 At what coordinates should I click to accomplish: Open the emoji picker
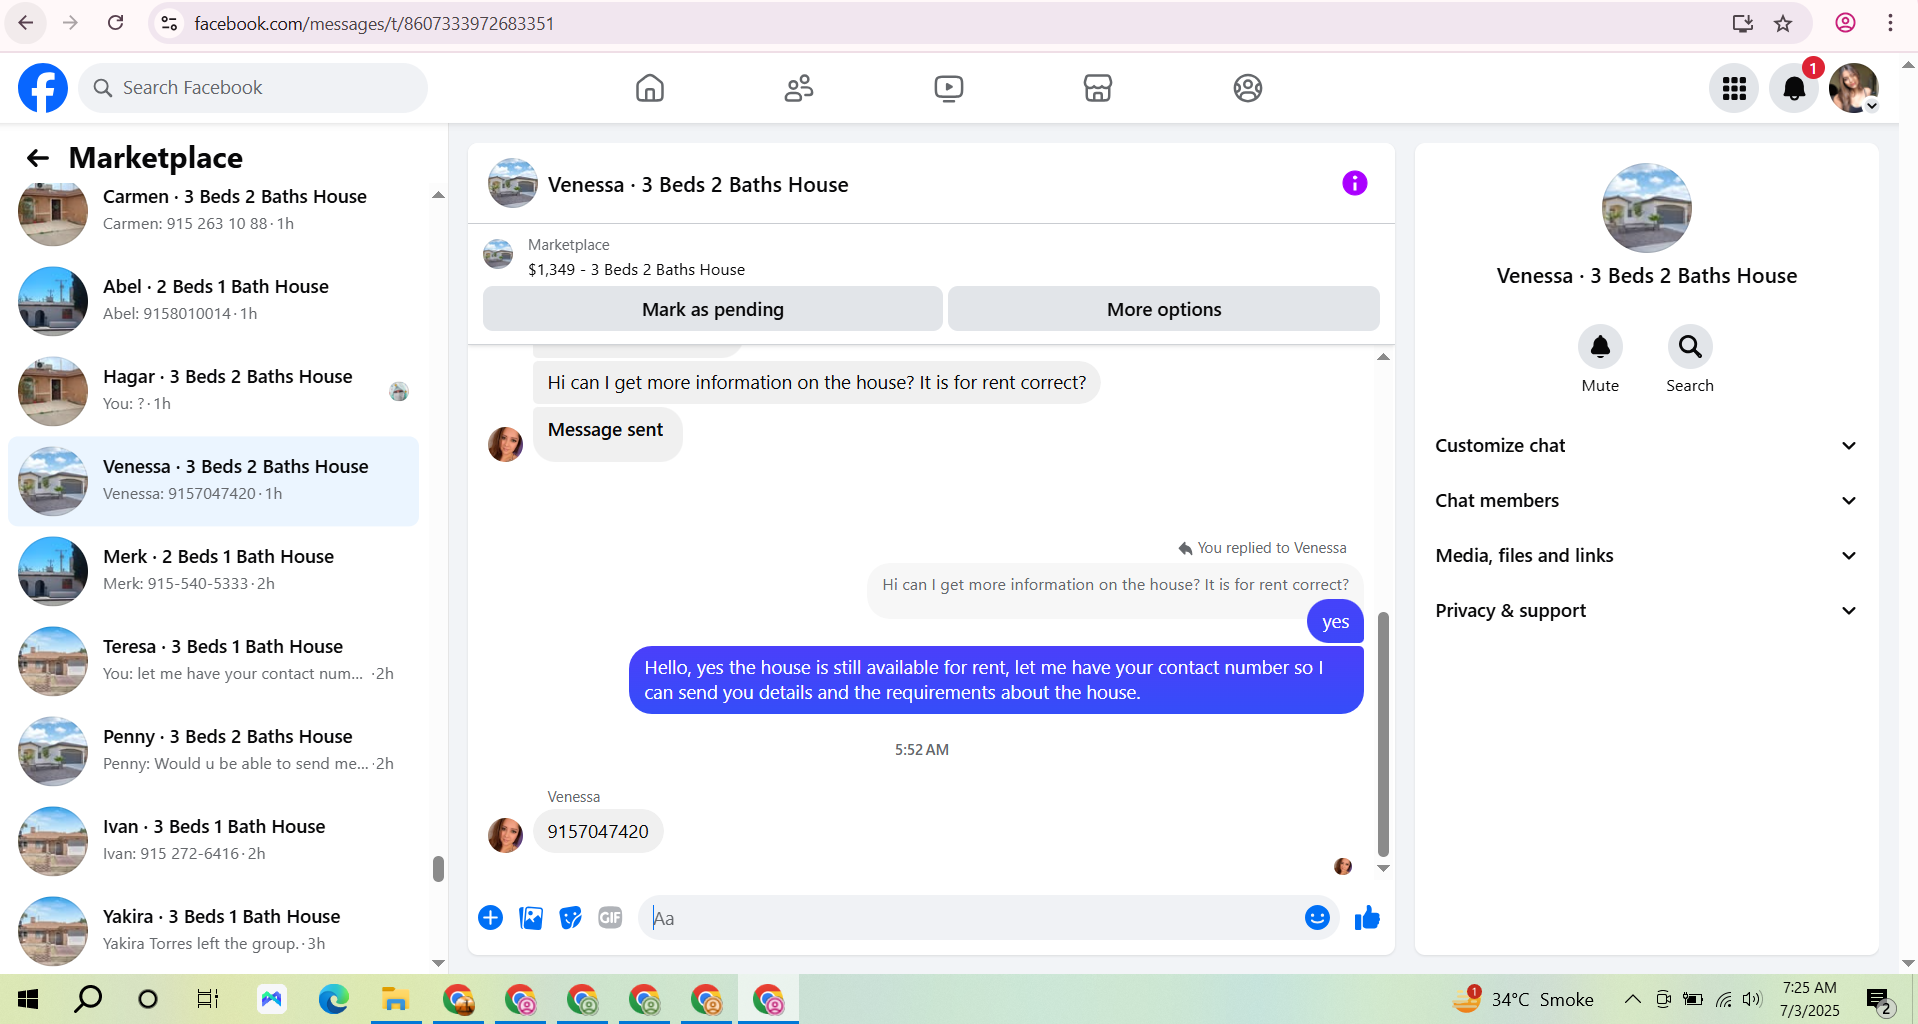(x=1317, y=917)
